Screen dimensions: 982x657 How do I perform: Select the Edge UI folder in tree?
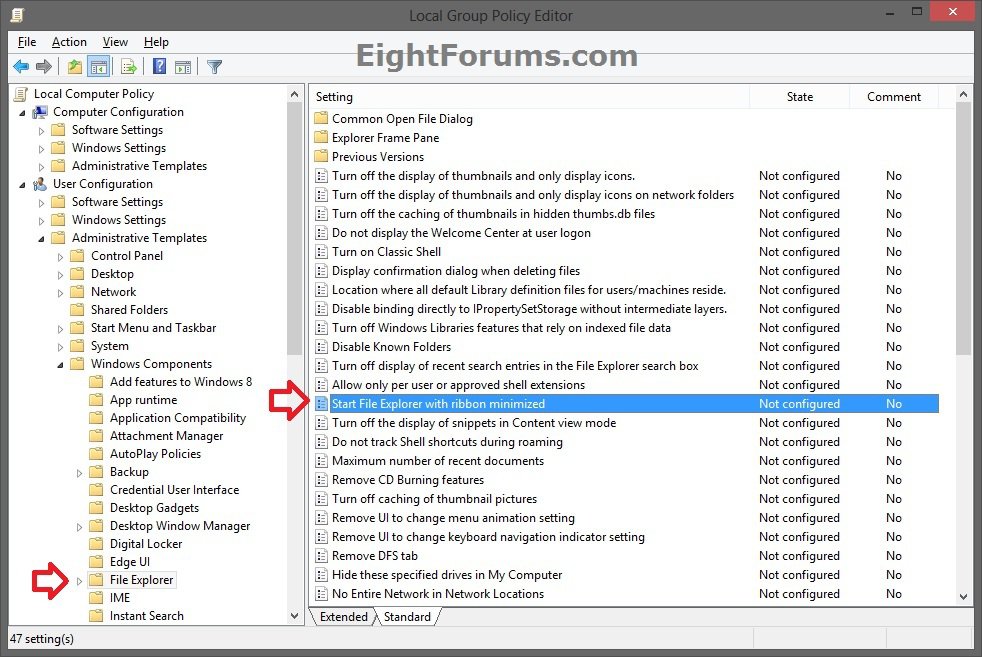click(x=129, y=562)
